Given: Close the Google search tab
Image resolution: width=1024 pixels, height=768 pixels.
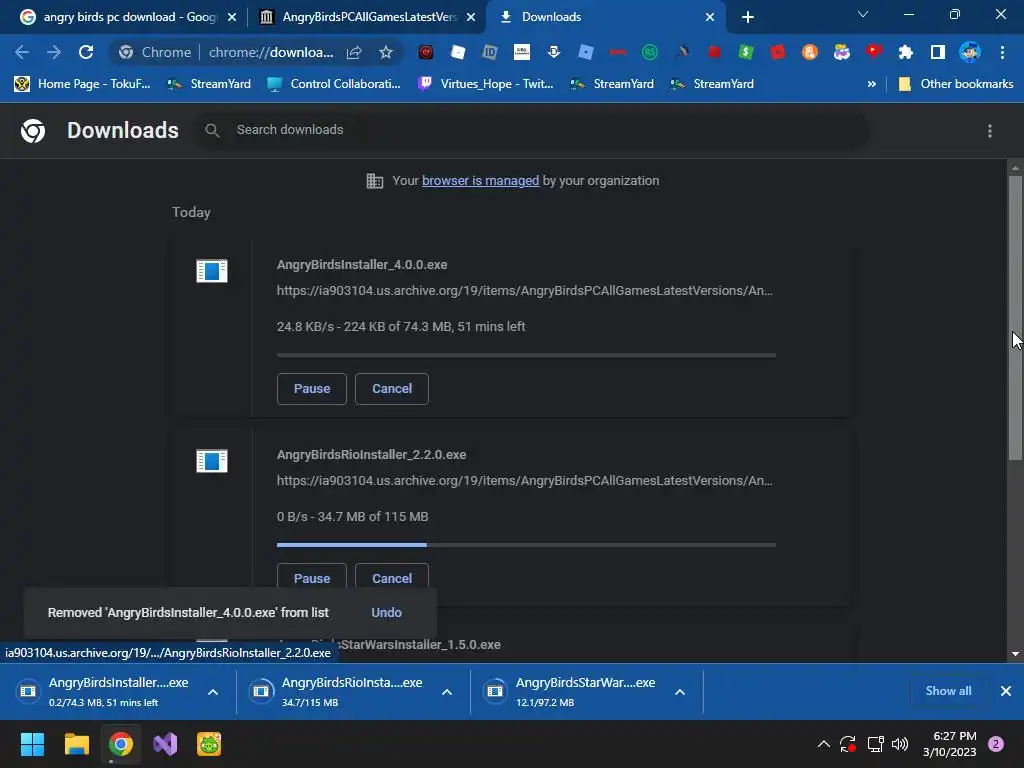Looking at the screenshot, I should pyautogui.click(x=232, y=17).
